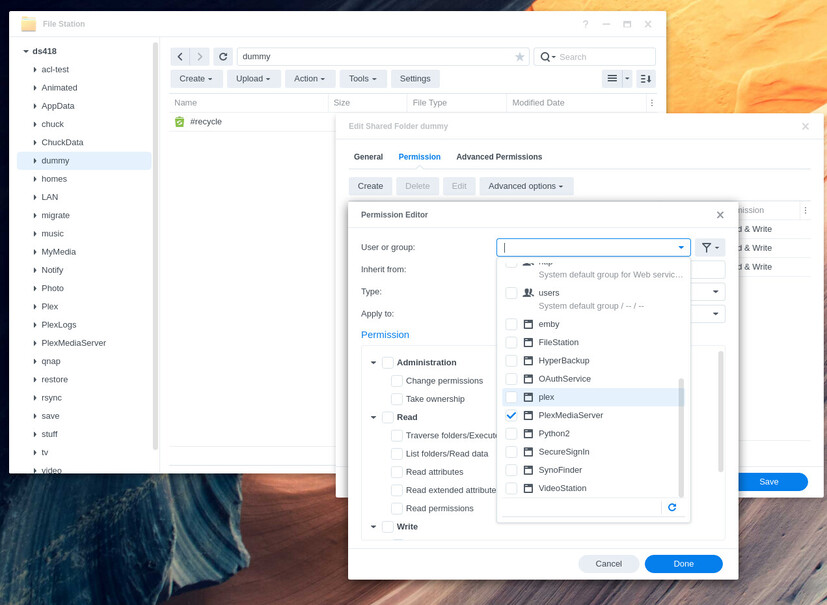The image size is (827, 605).
Task: Open the Create dropdown in File Station toolbar
Action: pos(196,79)
